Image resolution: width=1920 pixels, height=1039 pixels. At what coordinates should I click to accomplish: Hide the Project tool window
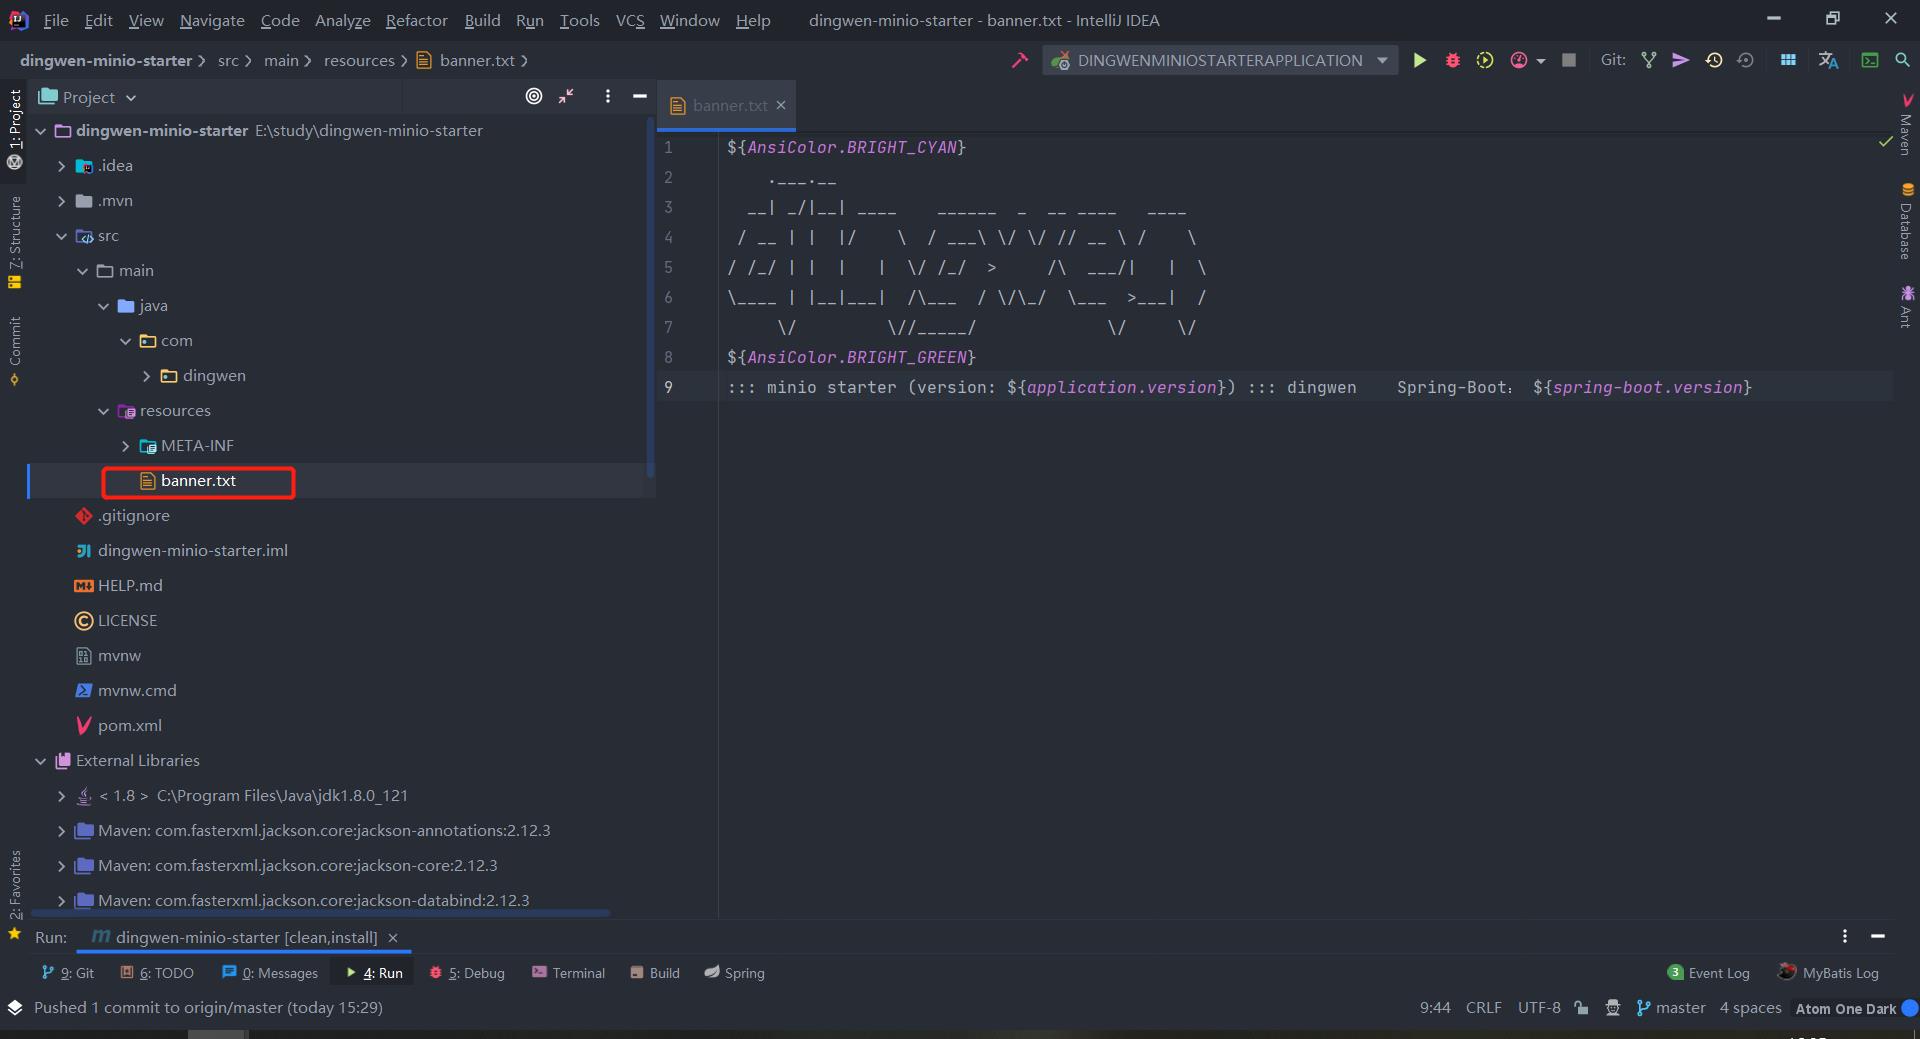click(x=640, y=96)
